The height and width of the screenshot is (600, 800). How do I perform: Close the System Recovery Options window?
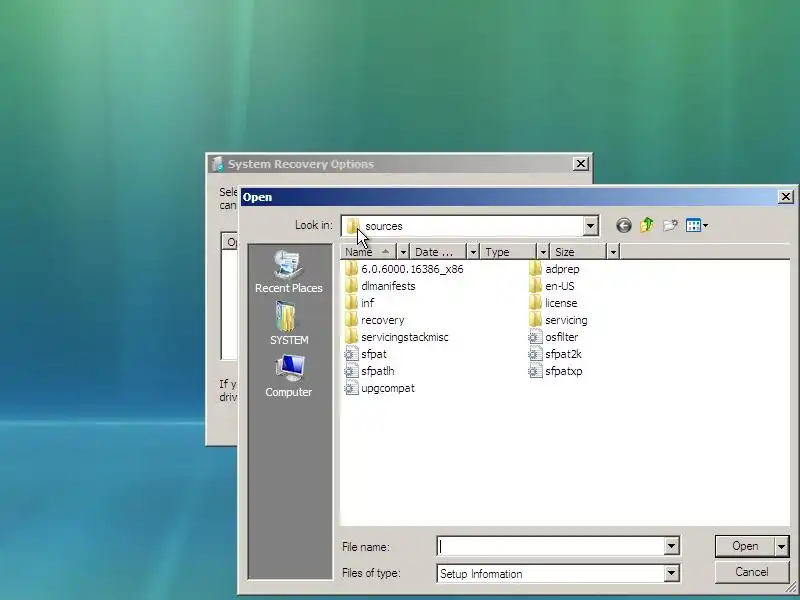[581, 164]
